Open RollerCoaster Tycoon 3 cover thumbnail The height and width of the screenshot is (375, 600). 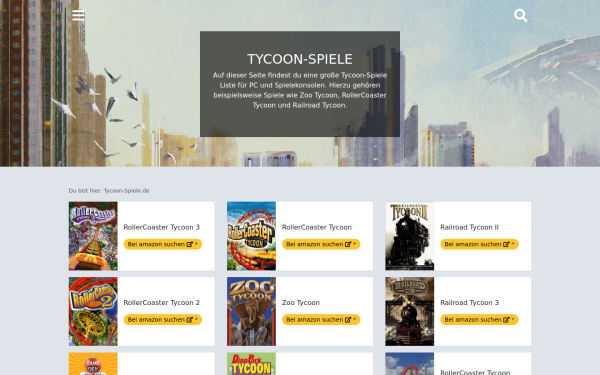[93, 236]
